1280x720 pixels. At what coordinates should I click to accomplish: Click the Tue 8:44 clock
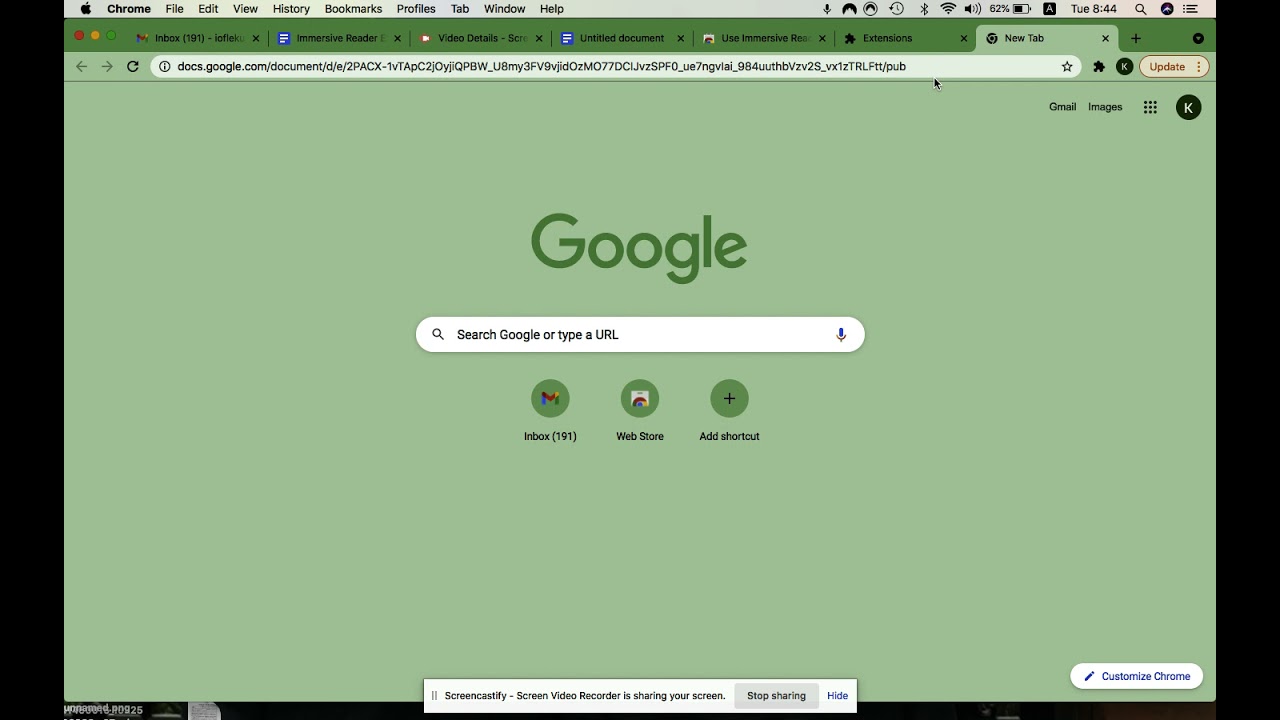click(1093, 9)
